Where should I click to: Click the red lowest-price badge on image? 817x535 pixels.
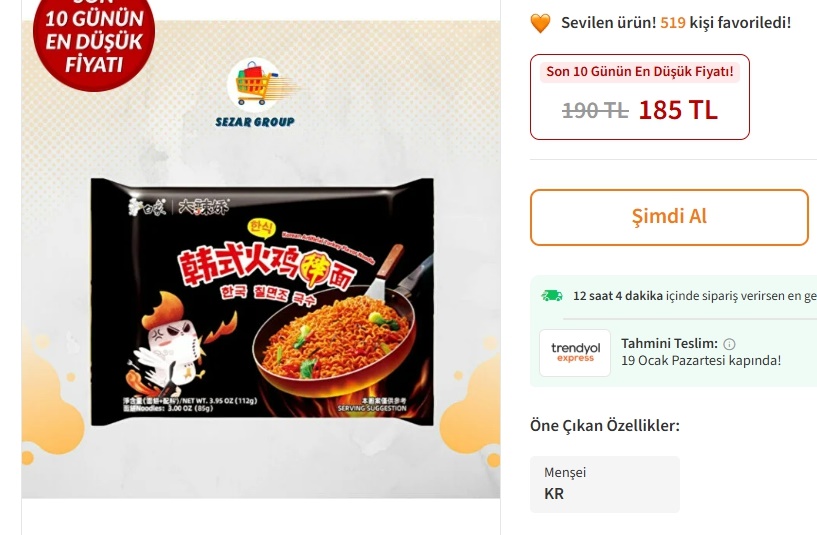(94, 42)
